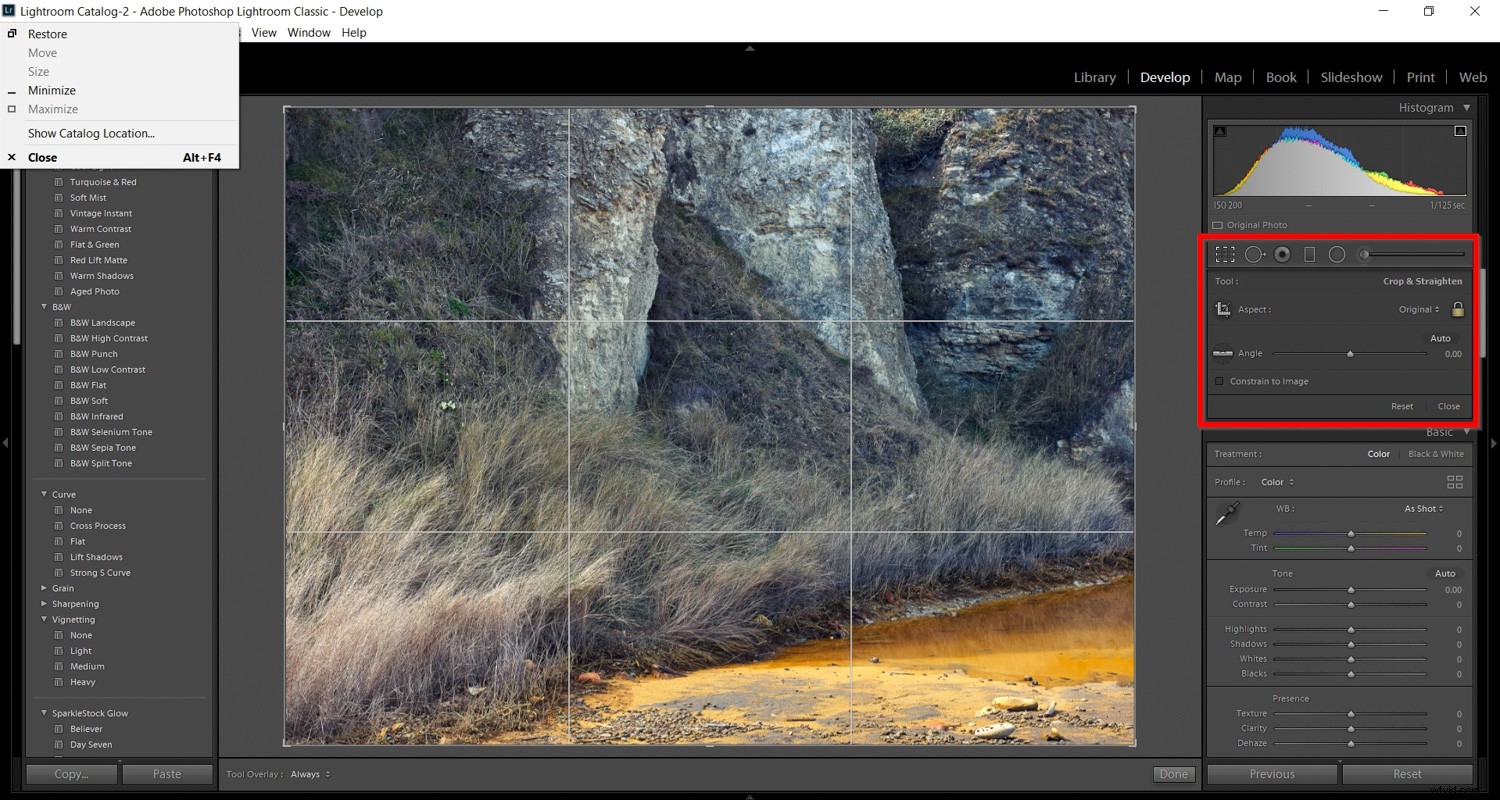Open the Profile Browser grid
Screen dimensions: 1500x800
pos(1456,481)
